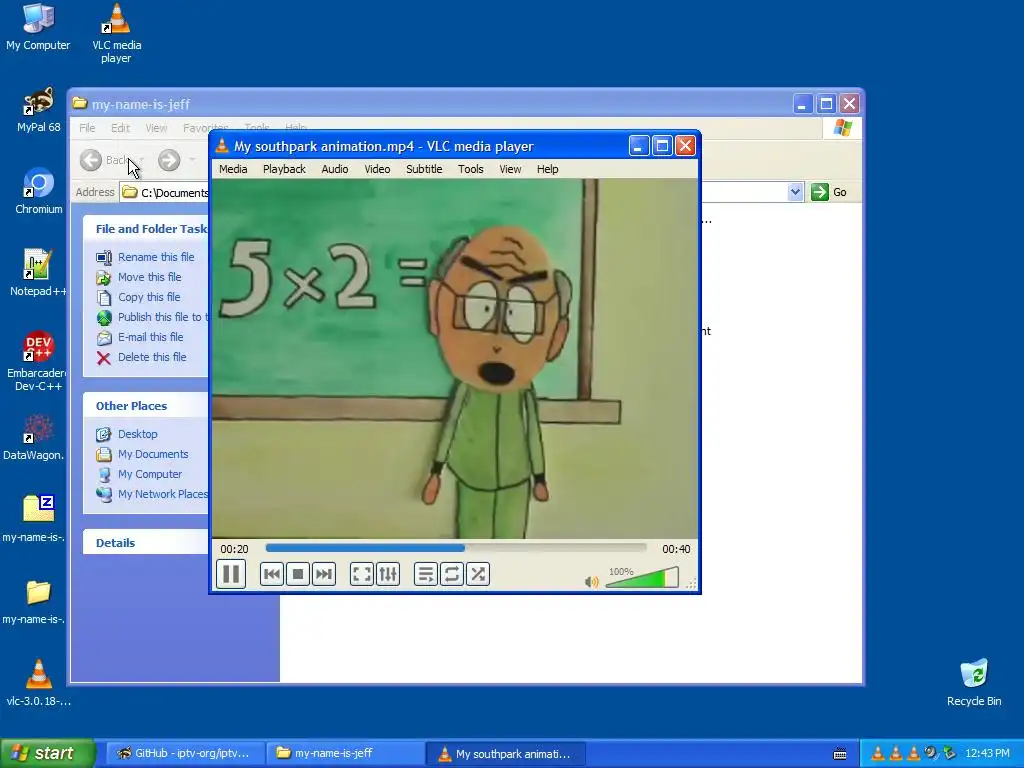
Task: Seek on the VLC progress bar
Action: coord(456,549)
